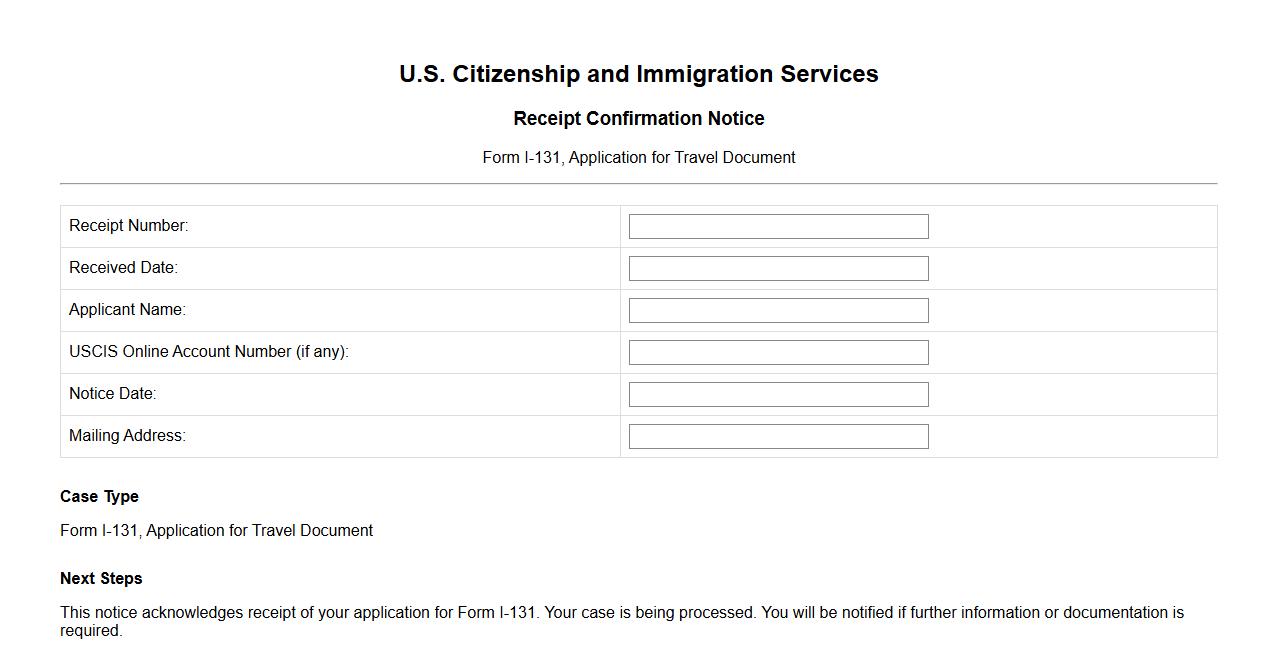Click the USCIS Online Account Number field
This screenshot has height=650, width=1278.
pyautogui.click(x=778, y=353)
